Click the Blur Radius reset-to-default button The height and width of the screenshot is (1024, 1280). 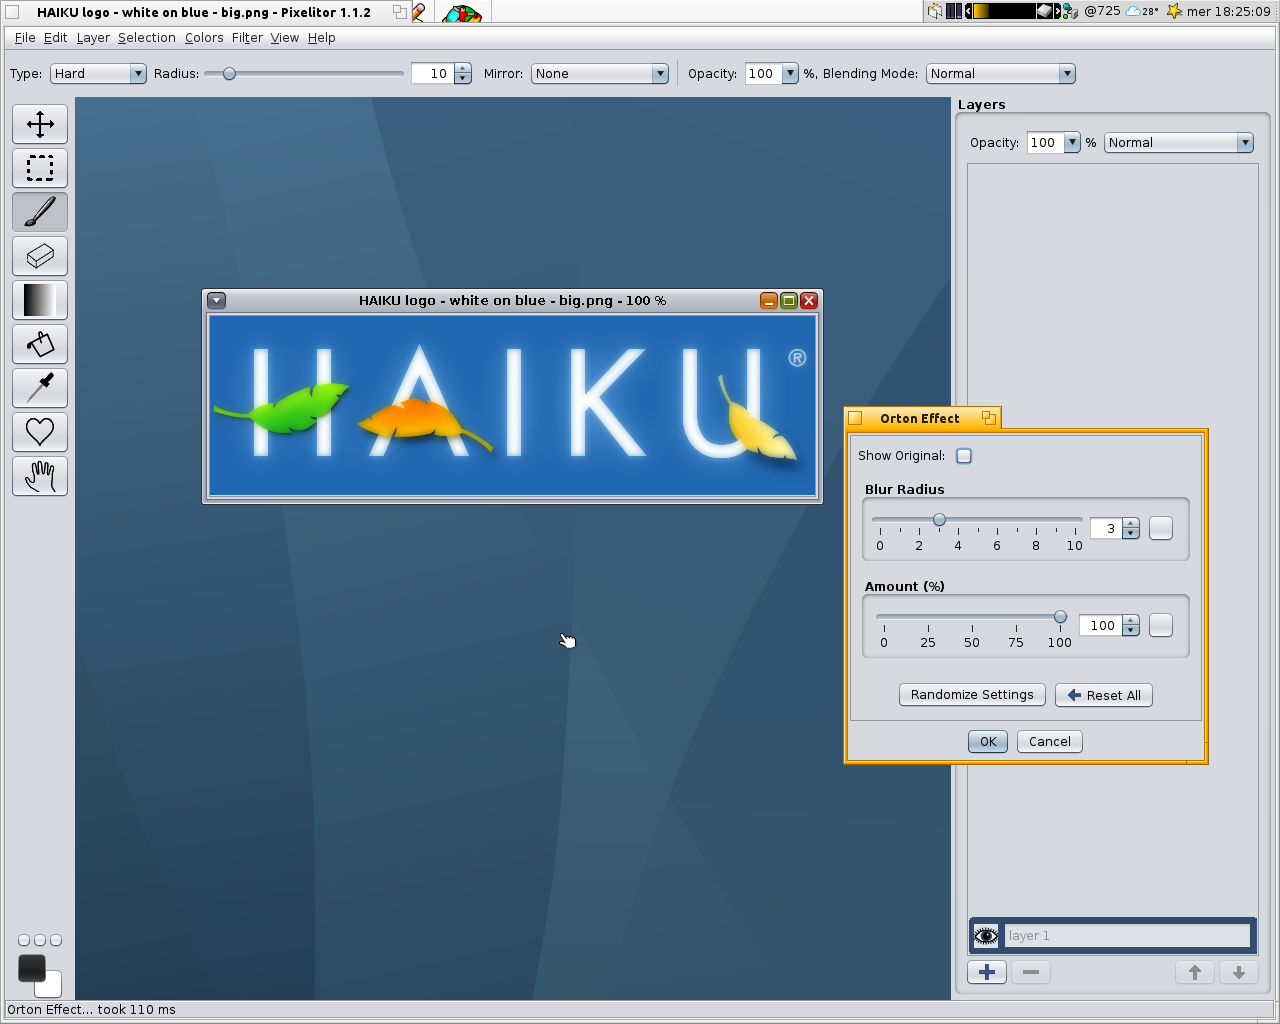pyautogui.click(x=1161, y=528)
